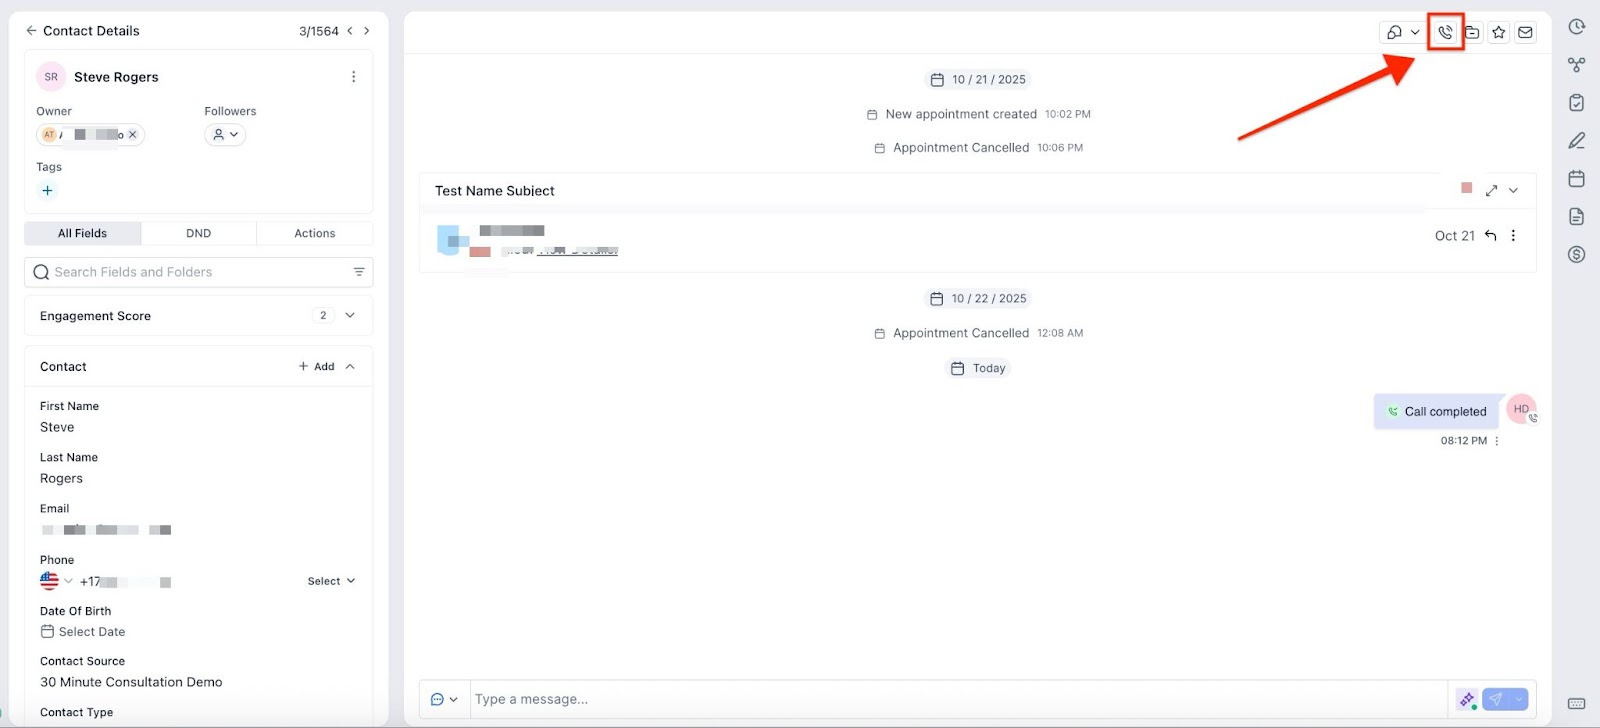Image resolution: width=1600 pixels, height=728 pixels.
Task: Switch to the DND tab
Action: point(198,233)
